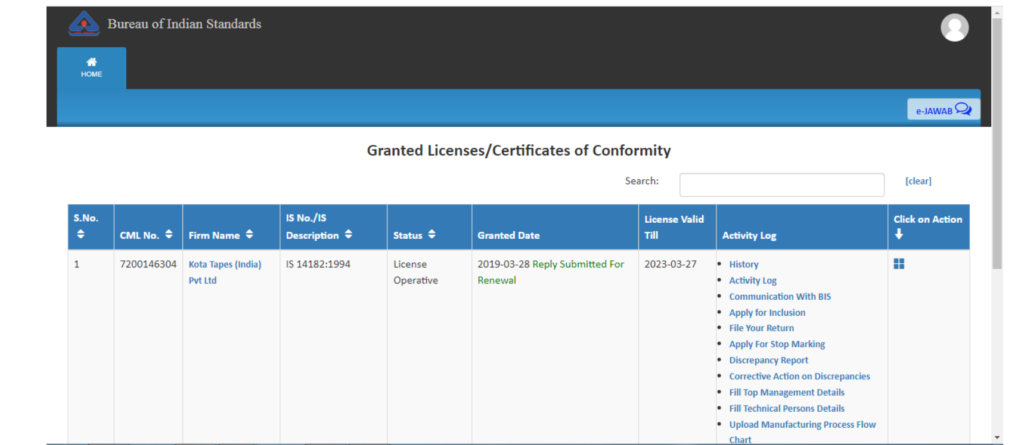
Task: Open Kota Tapes (India) Pvt Ltd link
Action: [225, 272]
